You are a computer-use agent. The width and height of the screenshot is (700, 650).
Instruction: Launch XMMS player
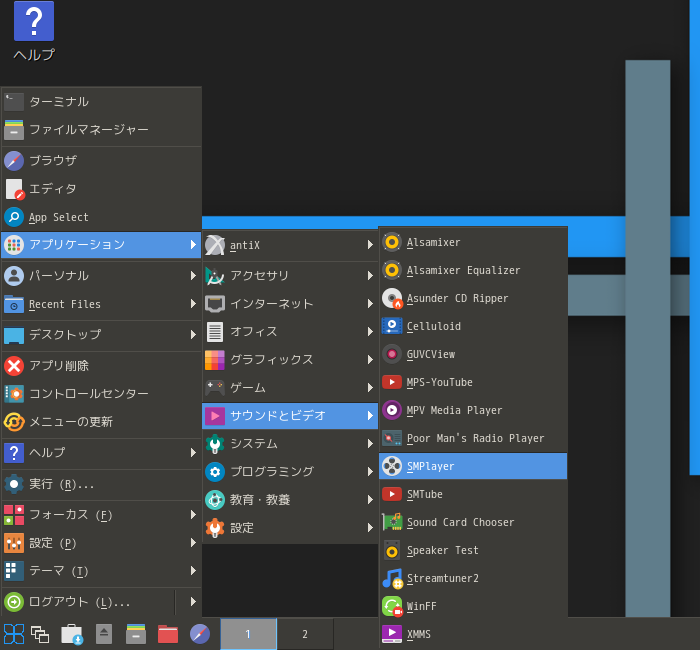tap(473, 634)
